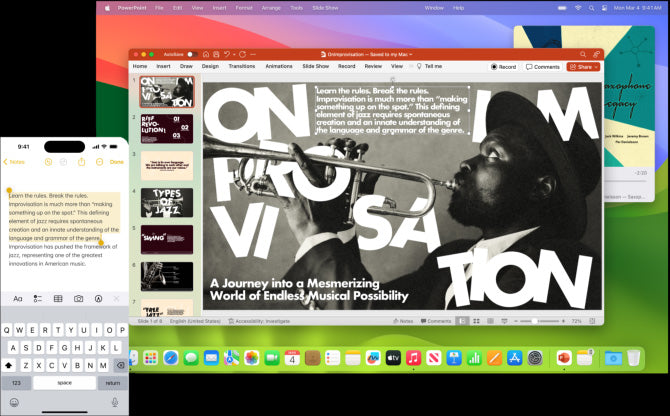Click the Home icon in title bar
Screen dimensions: 670x416
pos(205,54)
